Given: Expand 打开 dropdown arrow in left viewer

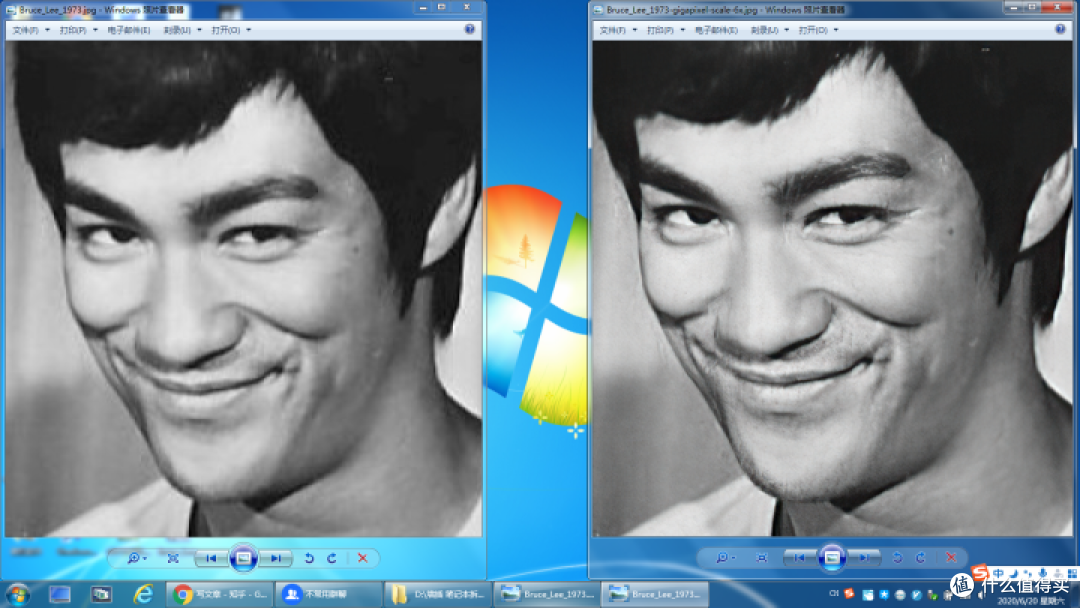Looking at the screenshot, I should (x=249, y=30).
